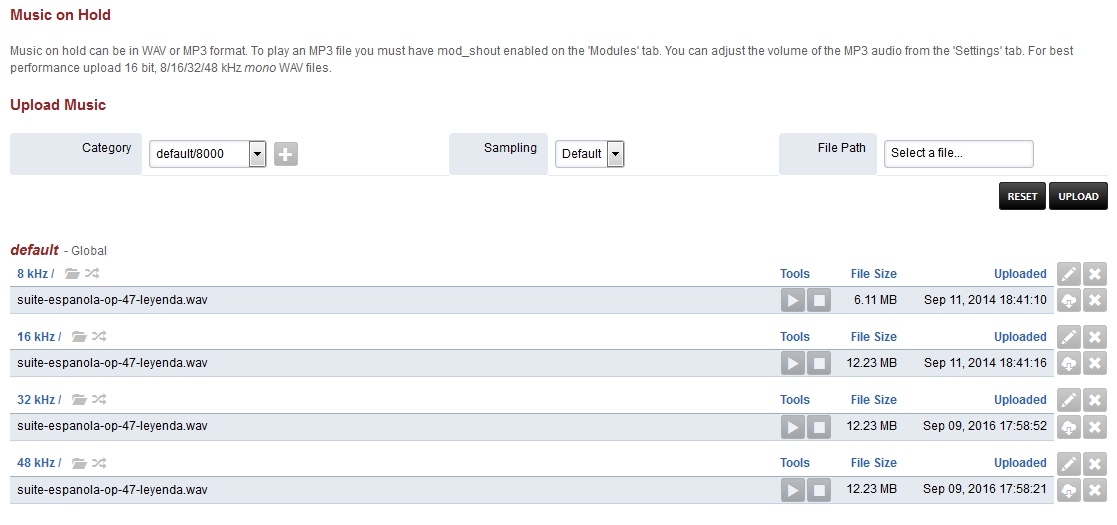
Task: Click the Select a file input field
Action: coord(958,153)
